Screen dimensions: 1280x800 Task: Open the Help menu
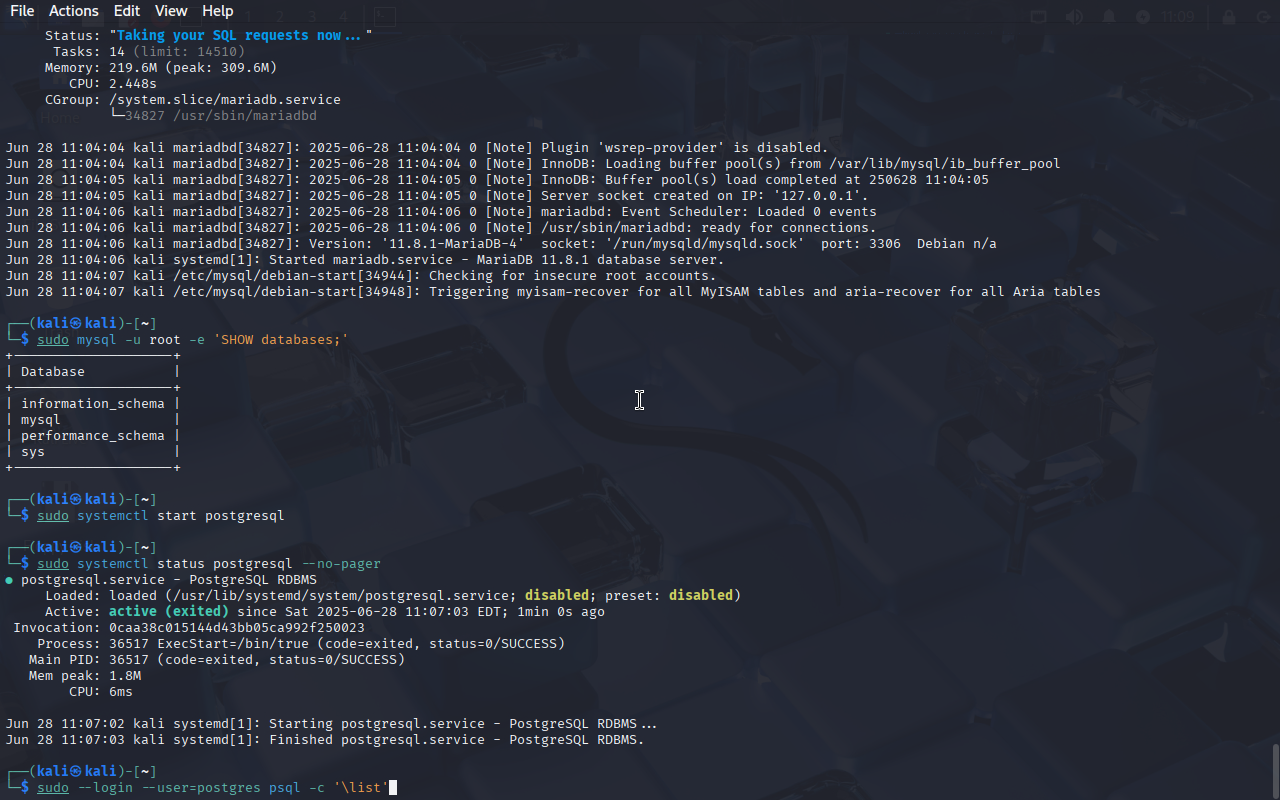pos(217,11)
